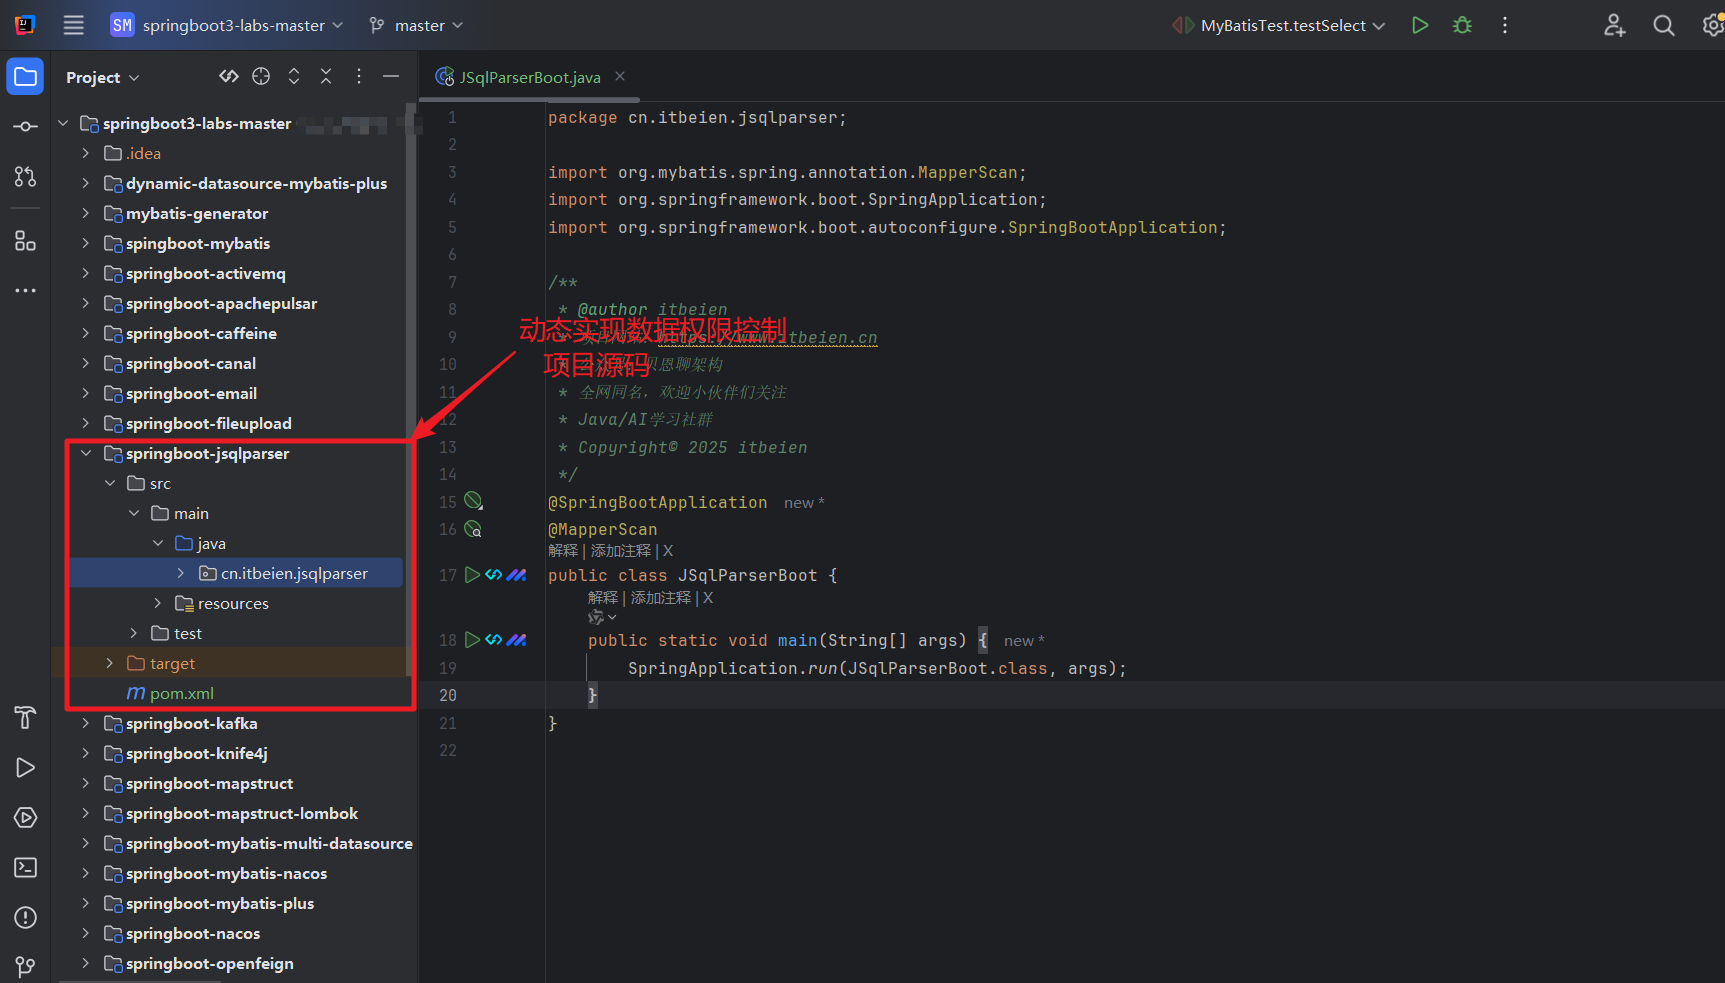
Task: Expand the target folder
Action: pyautogui.click(x=110, y=664)
